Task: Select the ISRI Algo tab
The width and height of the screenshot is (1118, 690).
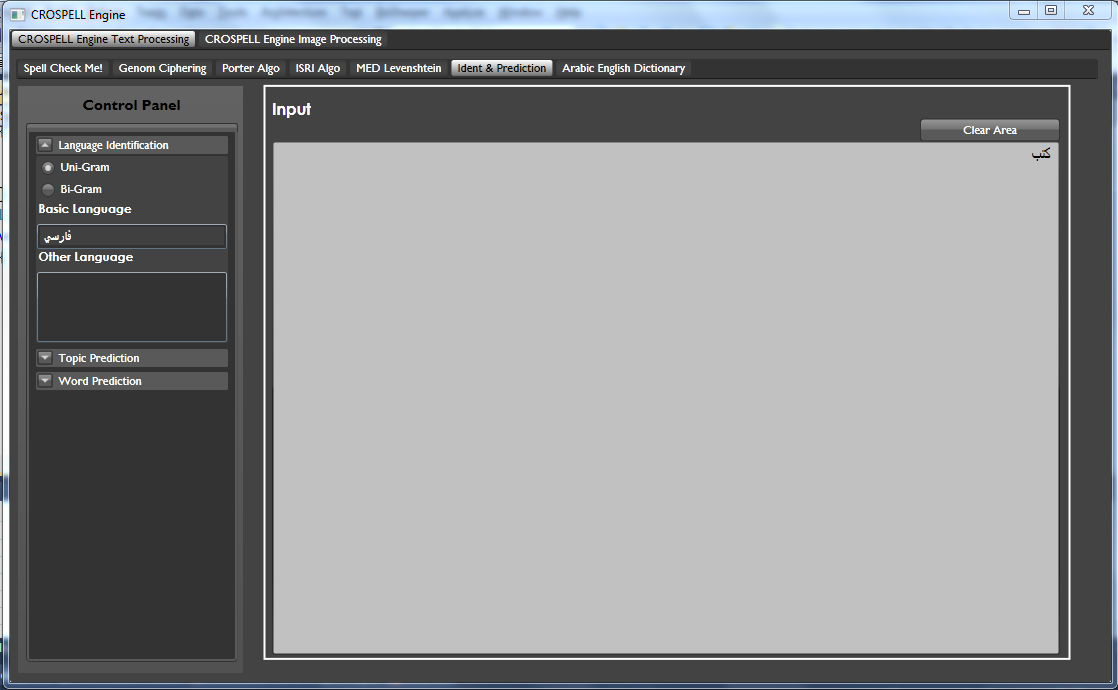Action: (317, 68)
